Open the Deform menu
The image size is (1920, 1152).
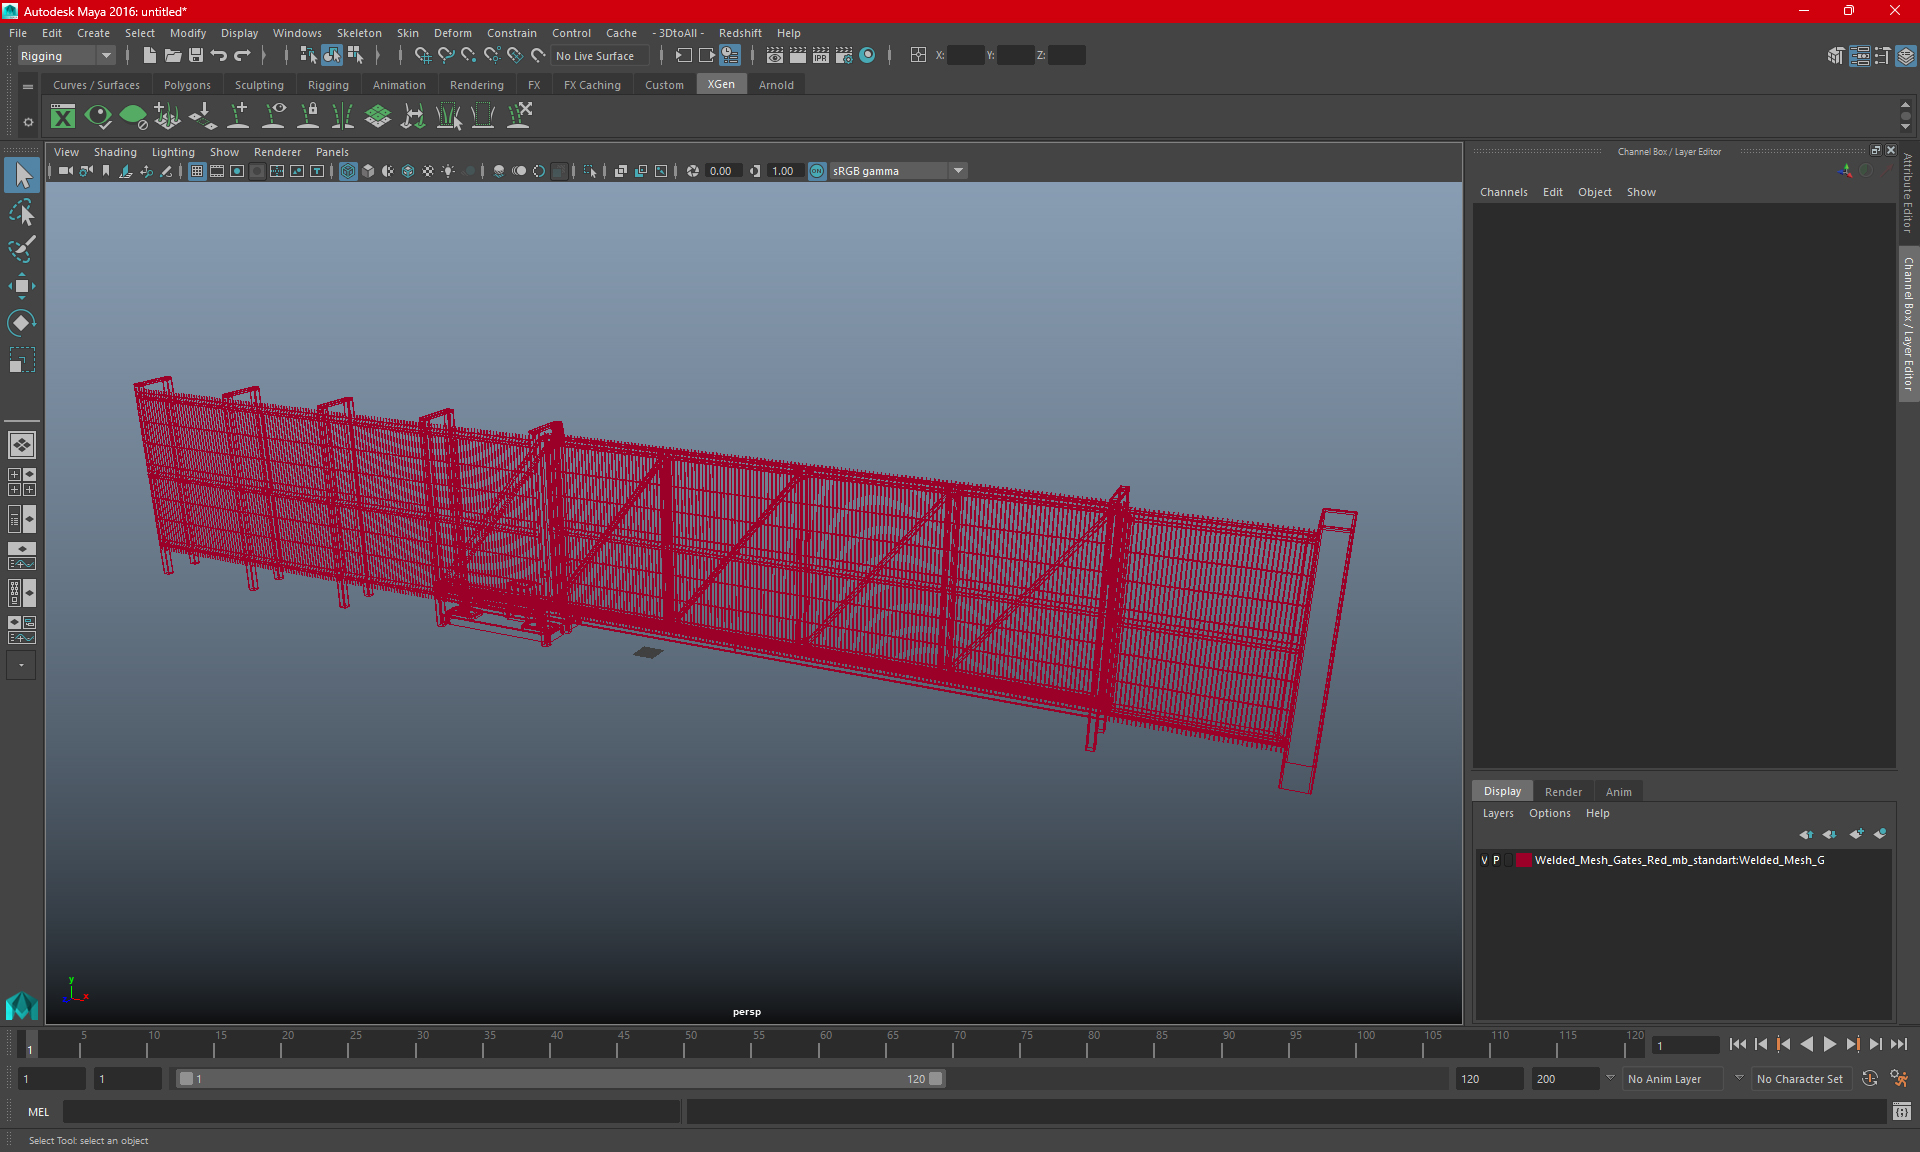click(x=452, y=33)
